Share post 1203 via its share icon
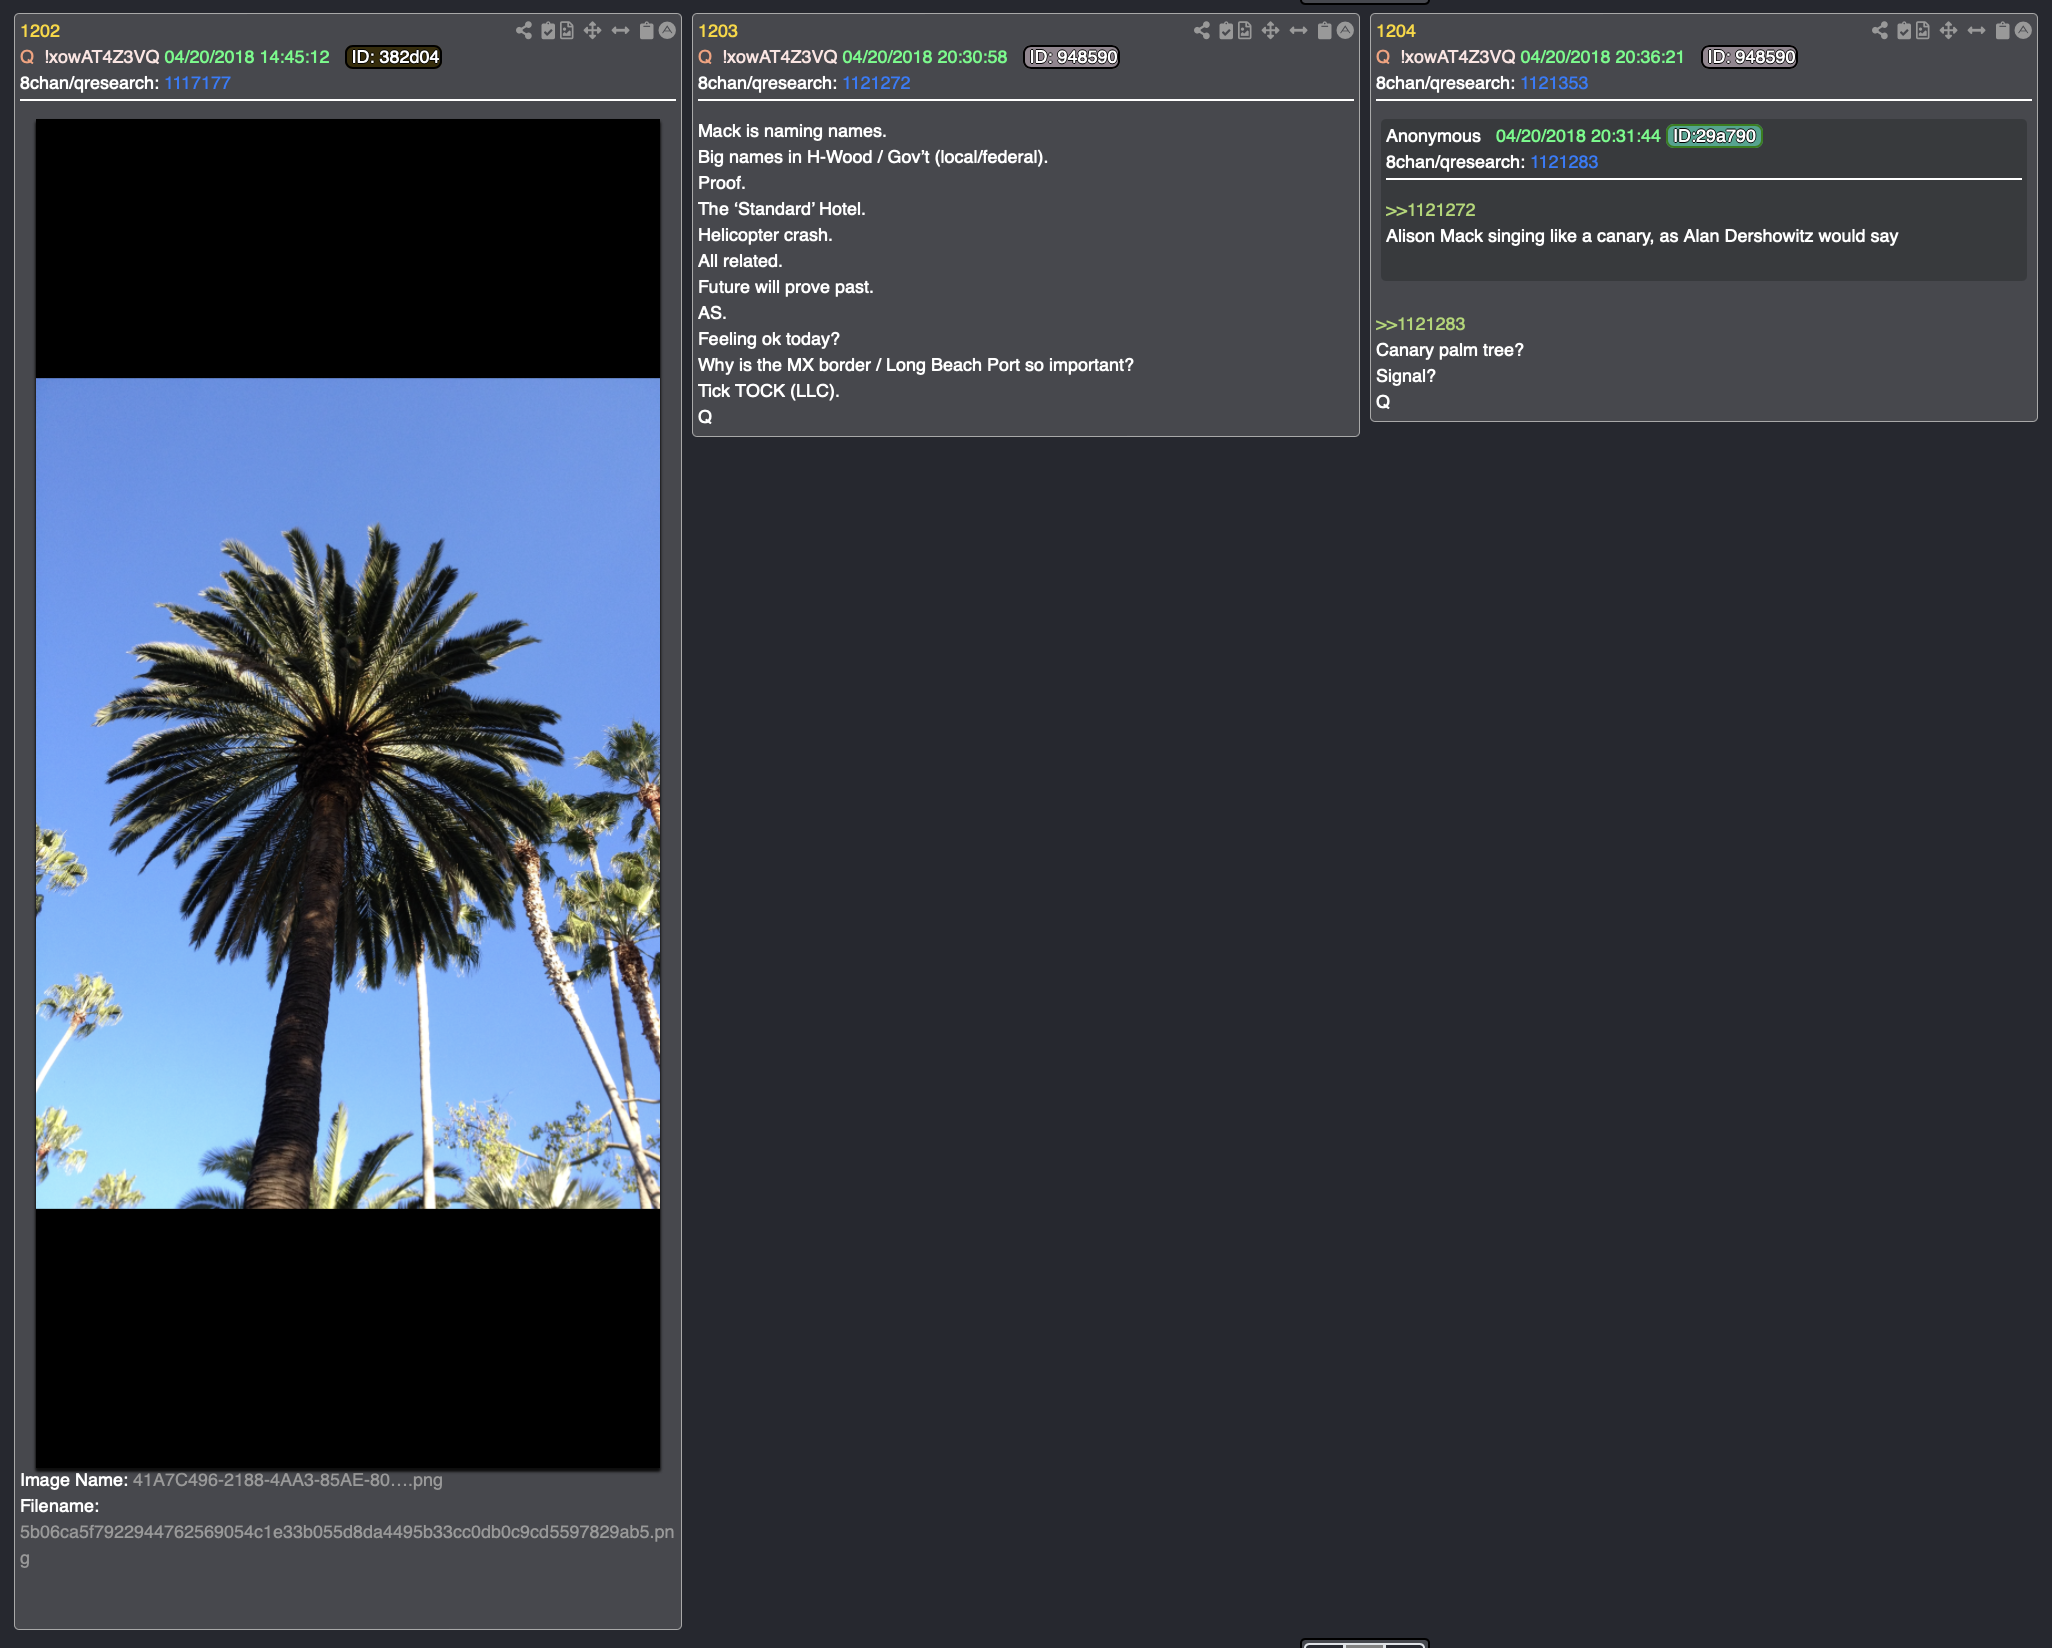This screenshot has width=2052, height=1648. (1202, 31)
